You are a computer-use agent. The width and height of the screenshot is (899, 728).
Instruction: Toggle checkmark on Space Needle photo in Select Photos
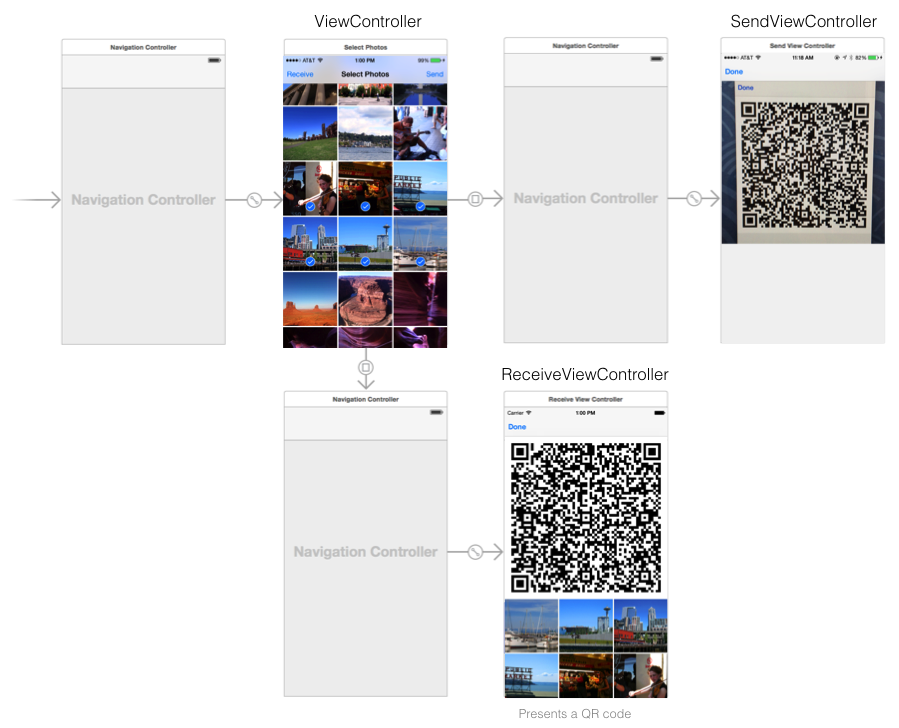(x=365, y=261)
